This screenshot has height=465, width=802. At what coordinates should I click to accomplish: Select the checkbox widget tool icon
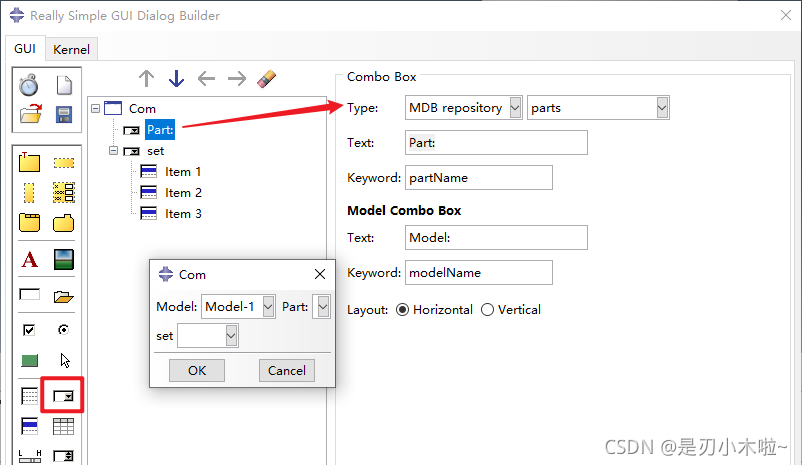click(30, 329)
